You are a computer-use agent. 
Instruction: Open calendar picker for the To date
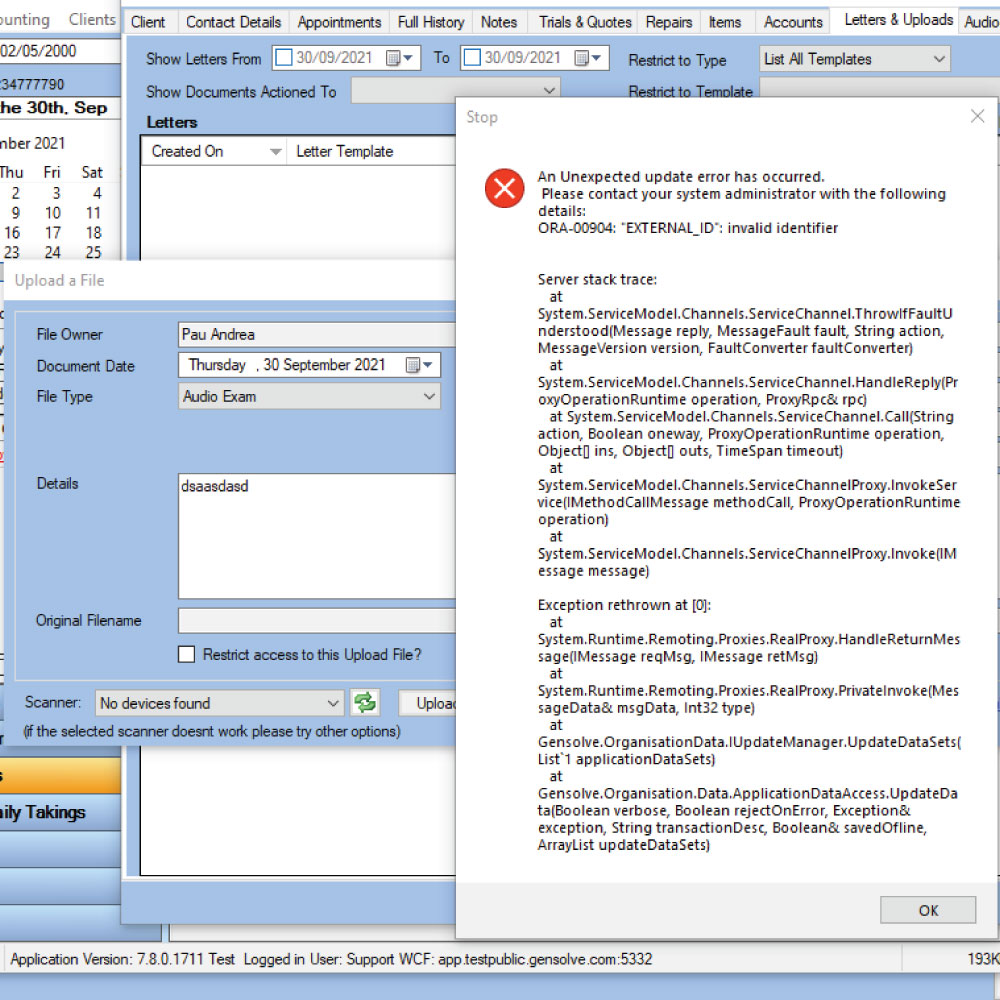click(x=581, y=58)
